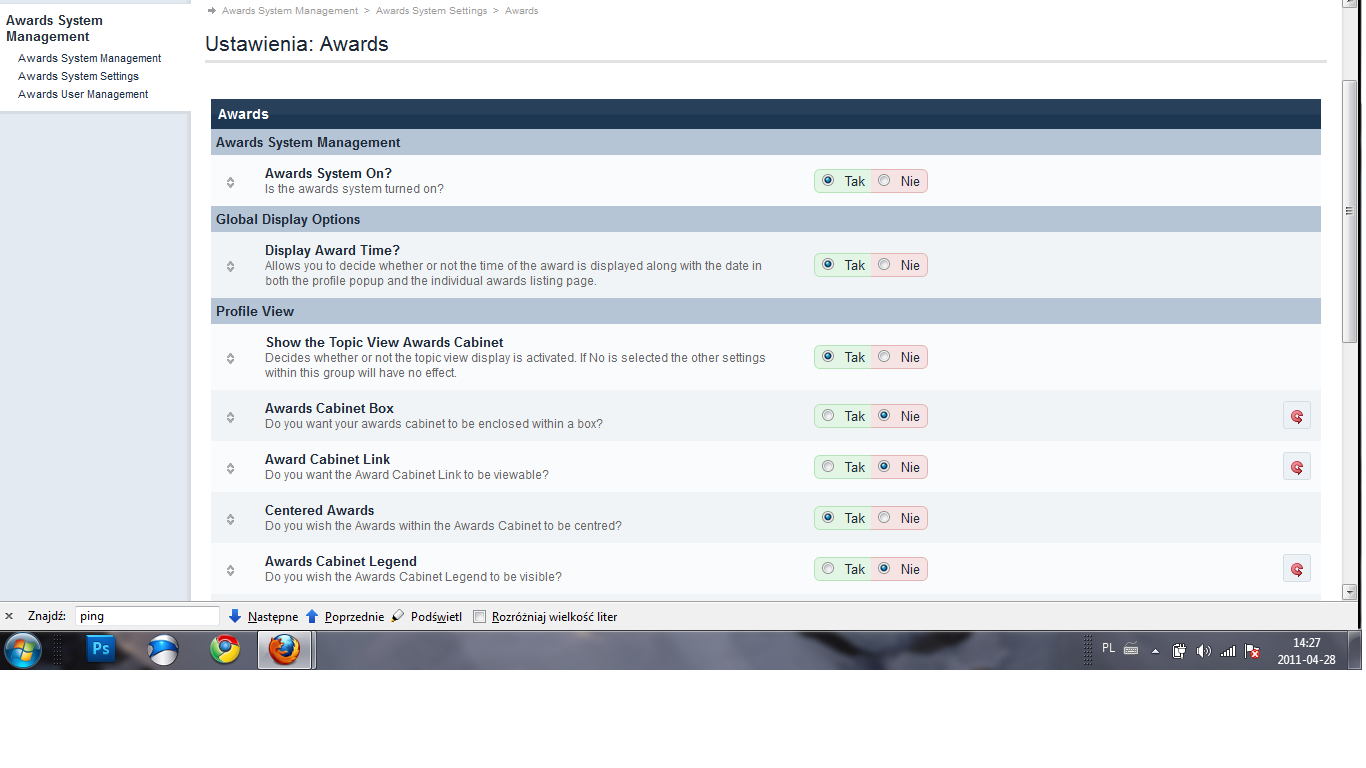
Task: Enable Rozróżniaj wielkość liter checkbox
Action: click(480, 617)
